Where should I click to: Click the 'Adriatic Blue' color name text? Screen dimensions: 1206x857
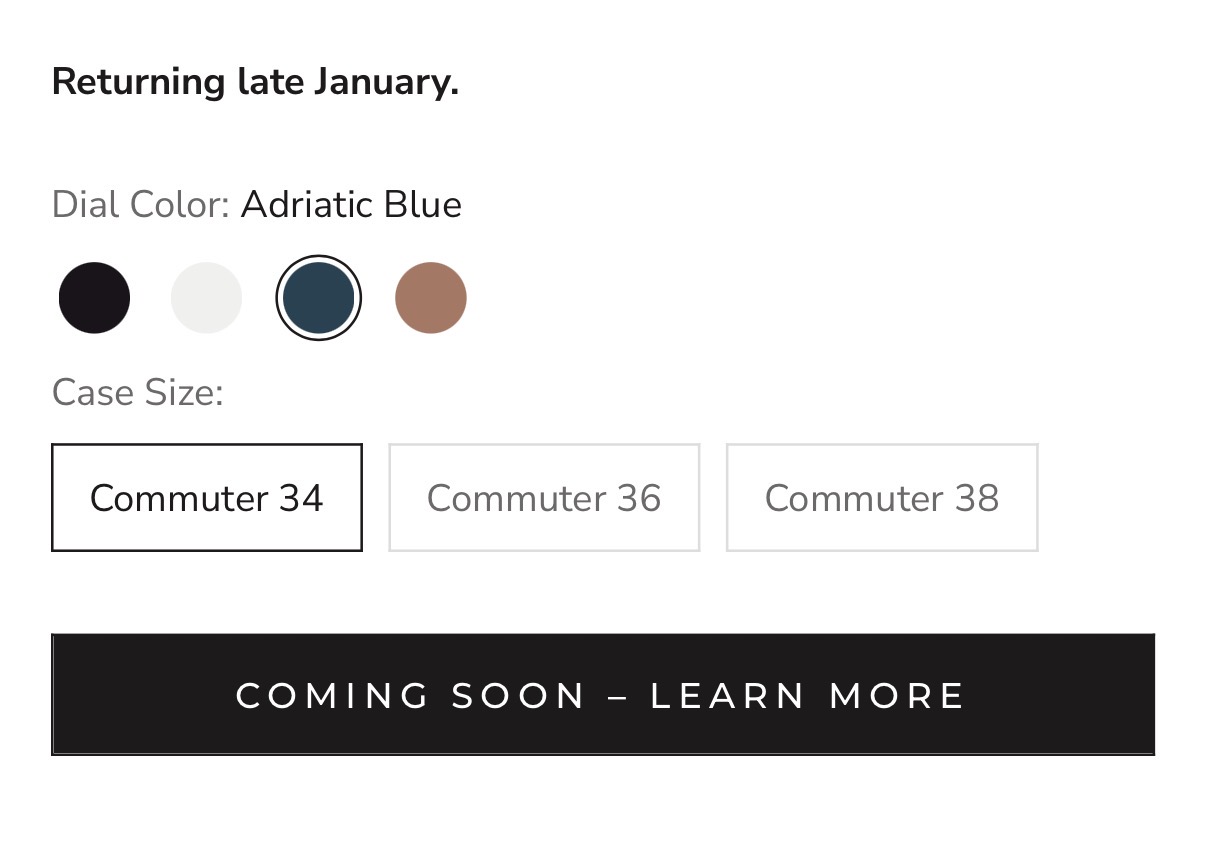[x=351, y=205]
